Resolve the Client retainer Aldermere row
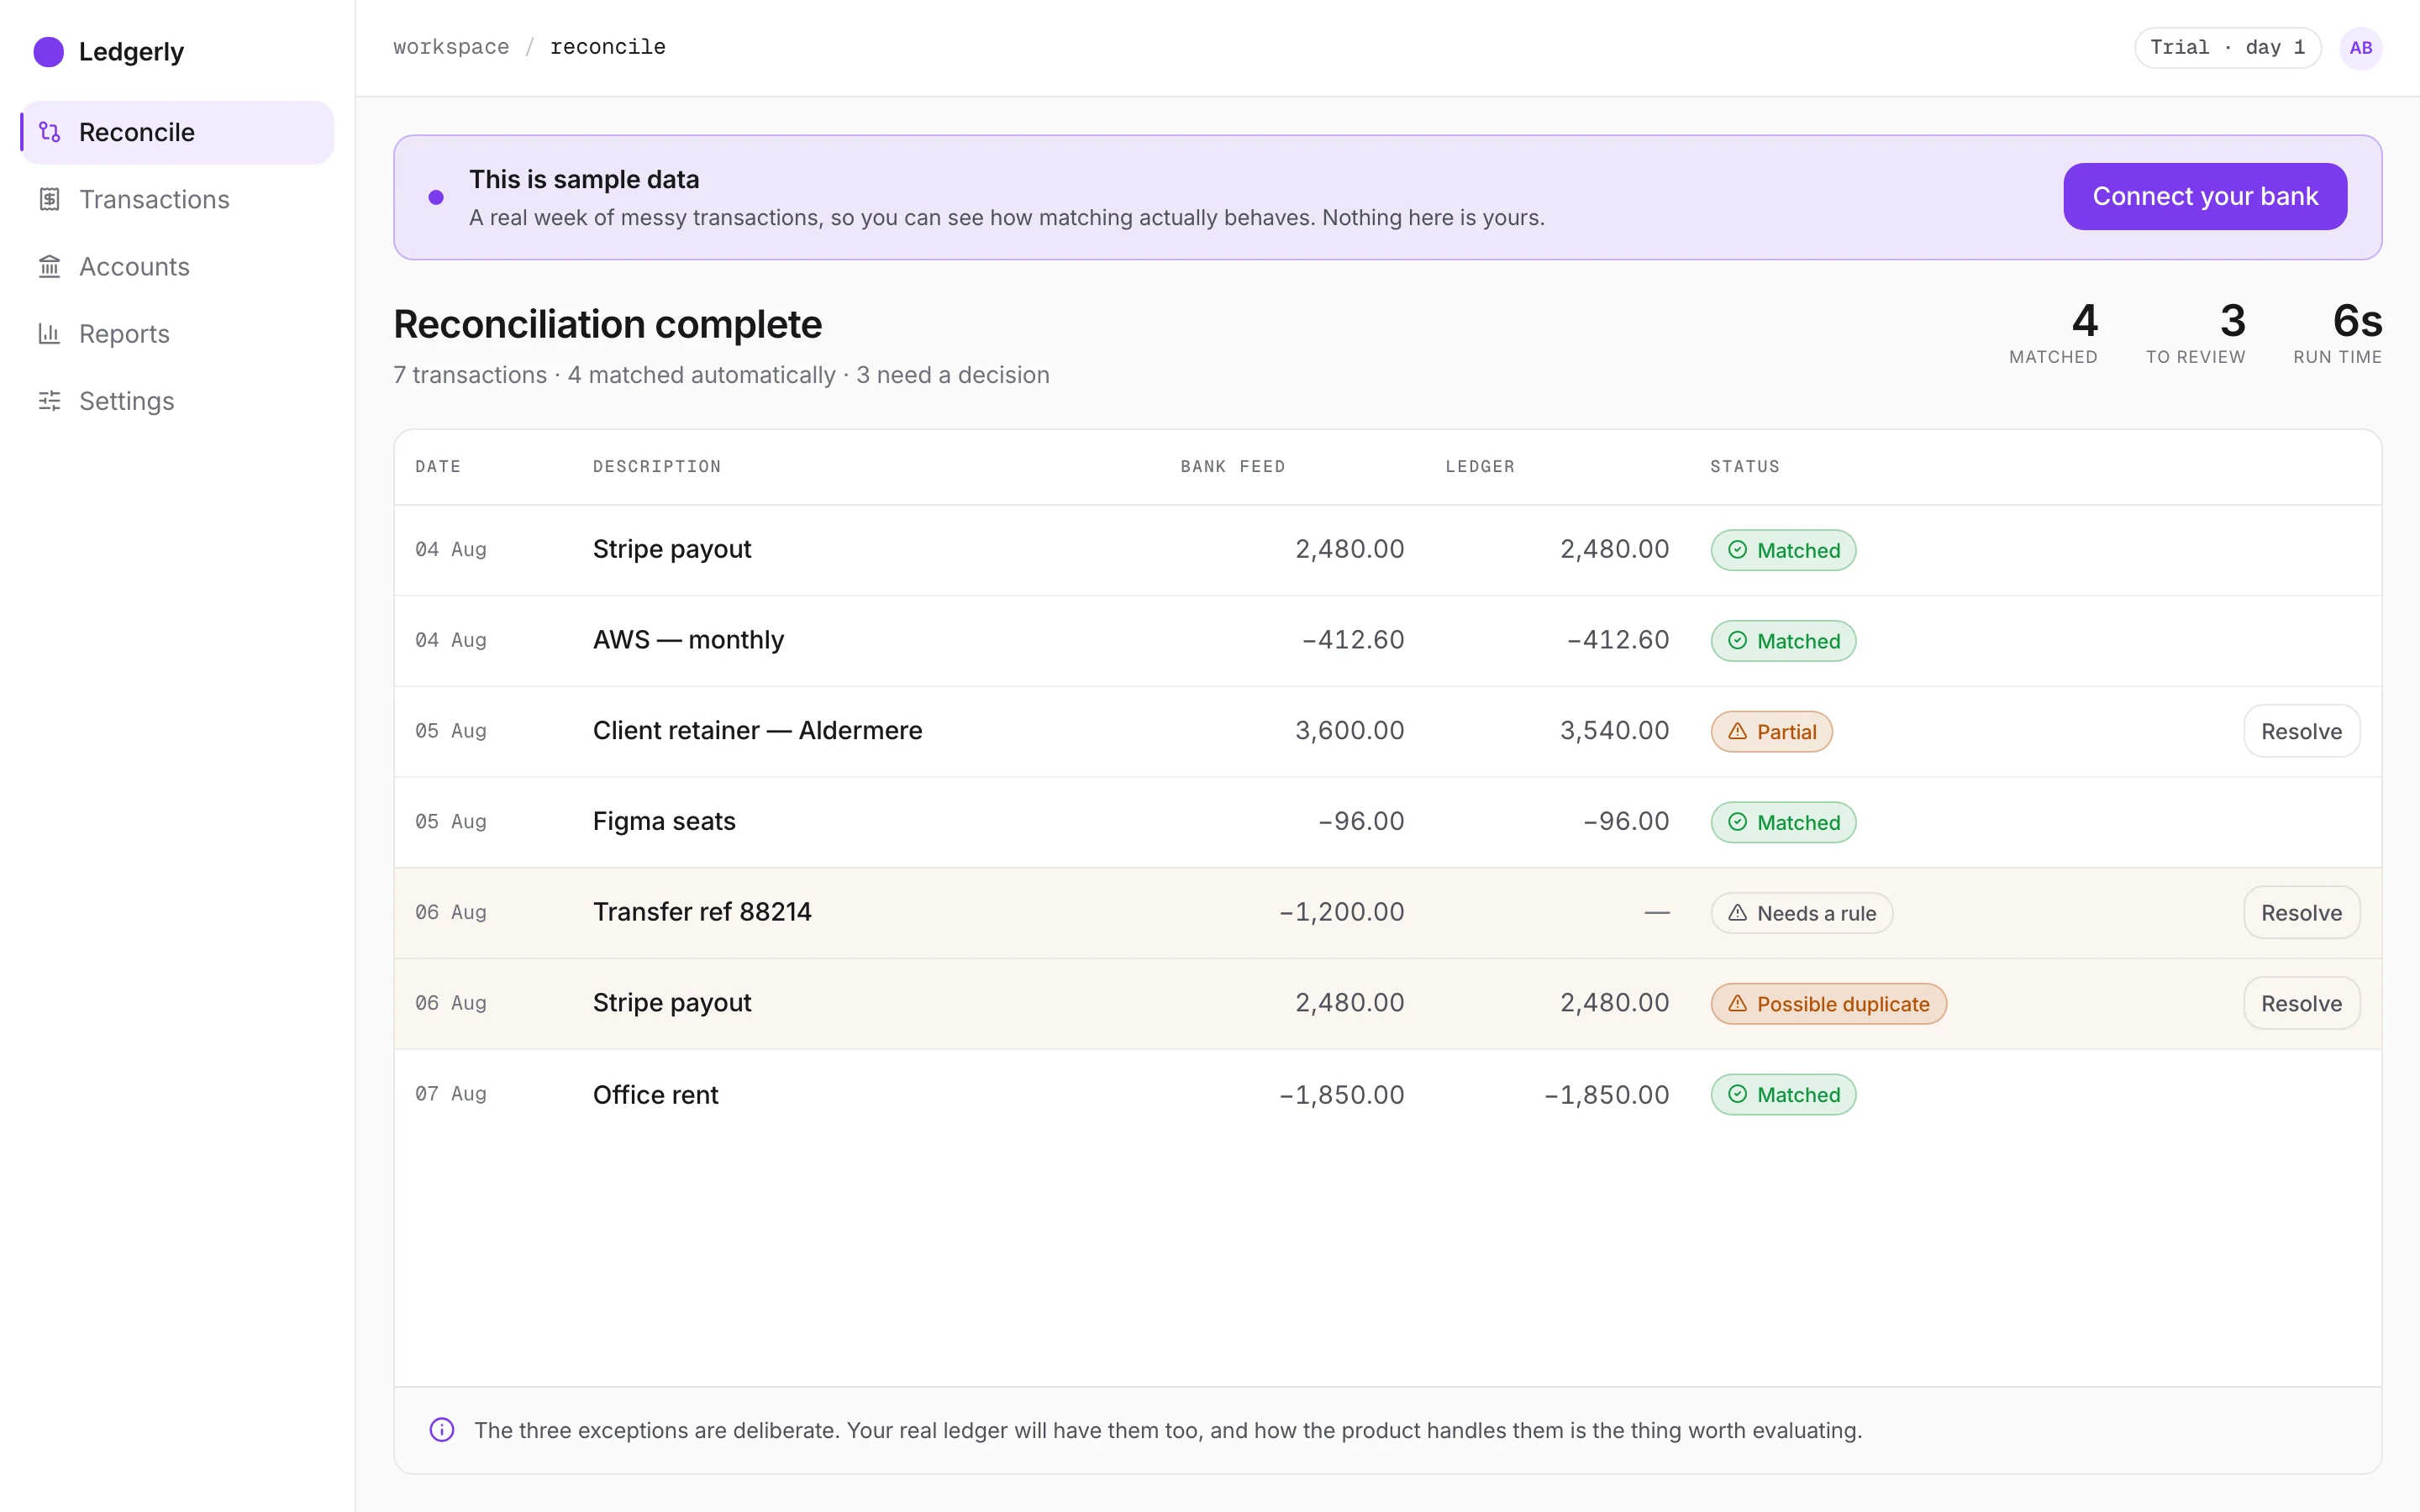This screenshot has width=2420, height=1512. click(2301, 731)
